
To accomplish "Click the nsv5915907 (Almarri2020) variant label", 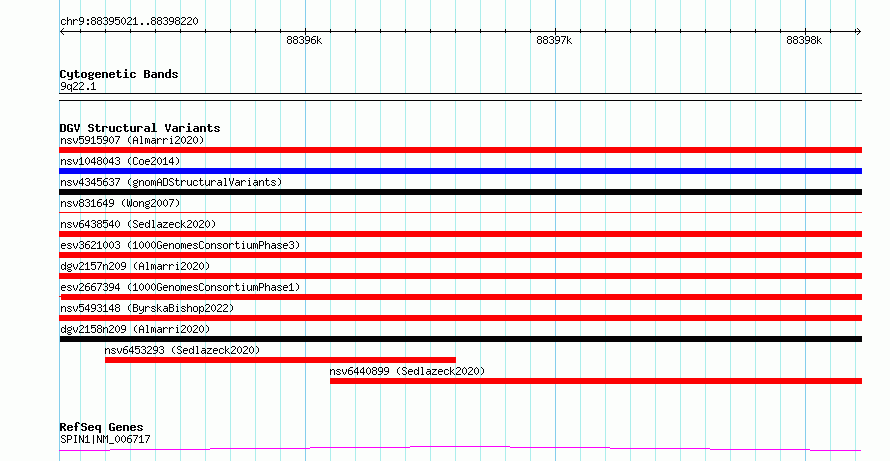I will click(132, 140).
